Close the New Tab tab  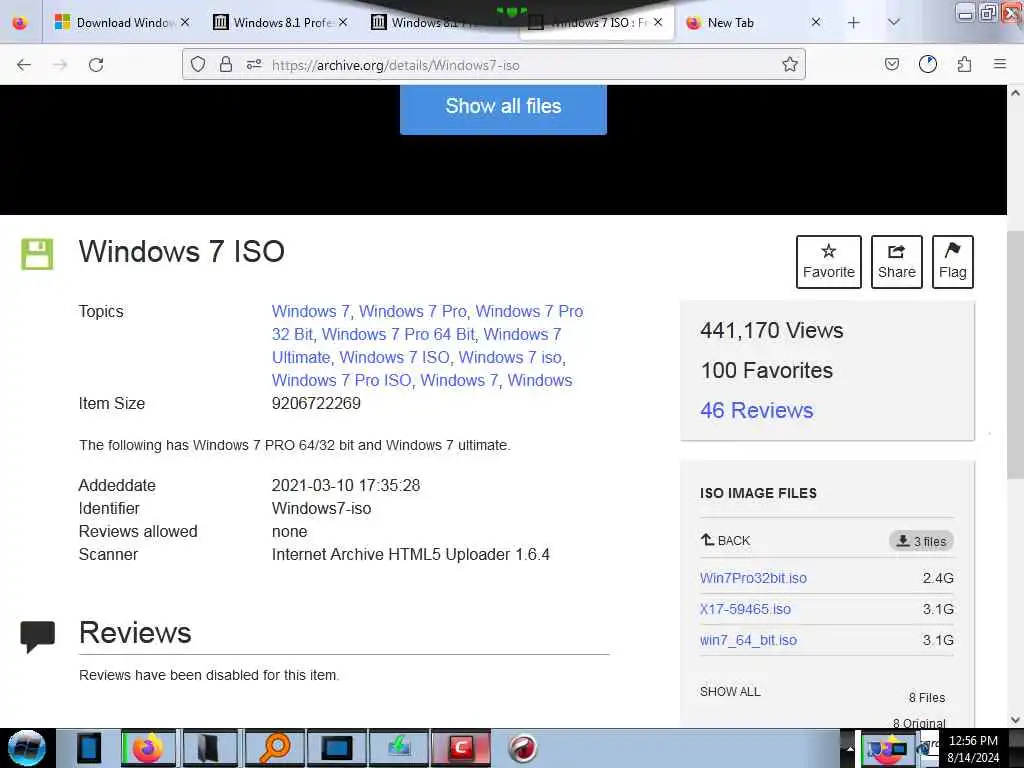click(x=816, y=22)
